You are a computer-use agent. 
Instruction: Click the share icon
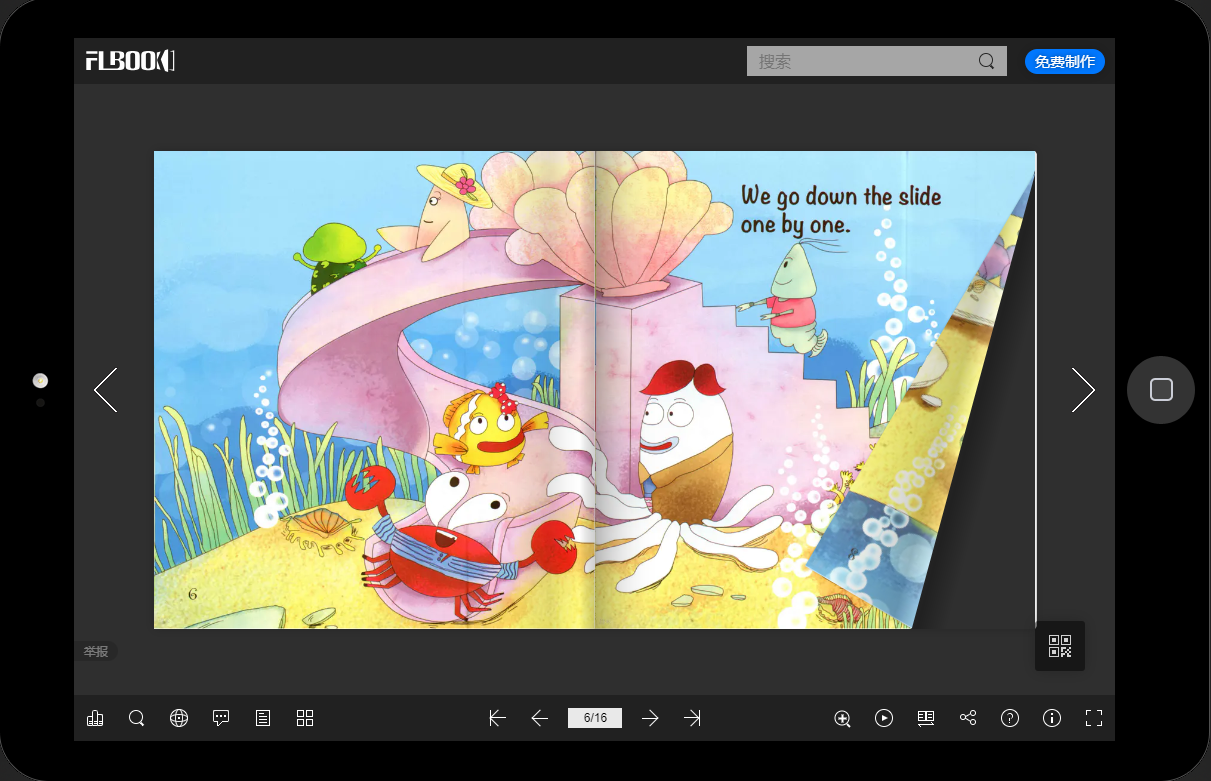coord(968,718)
